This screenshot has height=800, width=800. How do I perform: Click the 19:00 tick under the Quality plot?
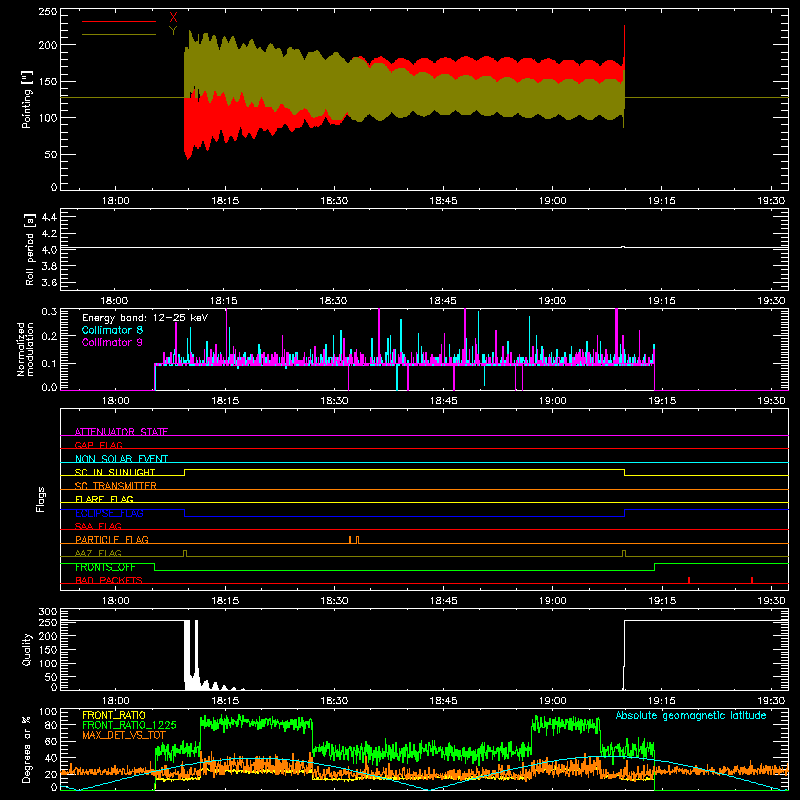coord(553,701)
